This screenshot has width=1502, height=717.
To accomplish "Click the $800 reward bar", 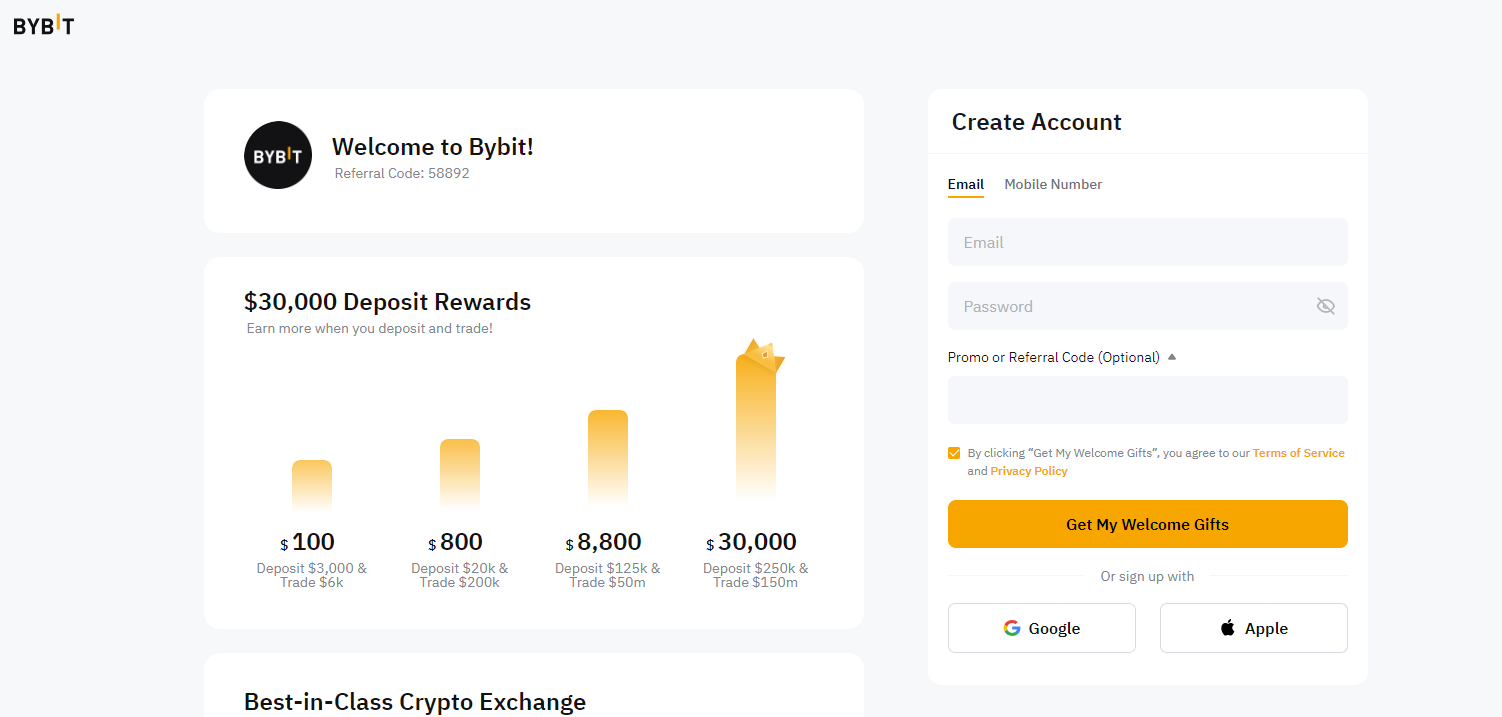I will 460,473.
